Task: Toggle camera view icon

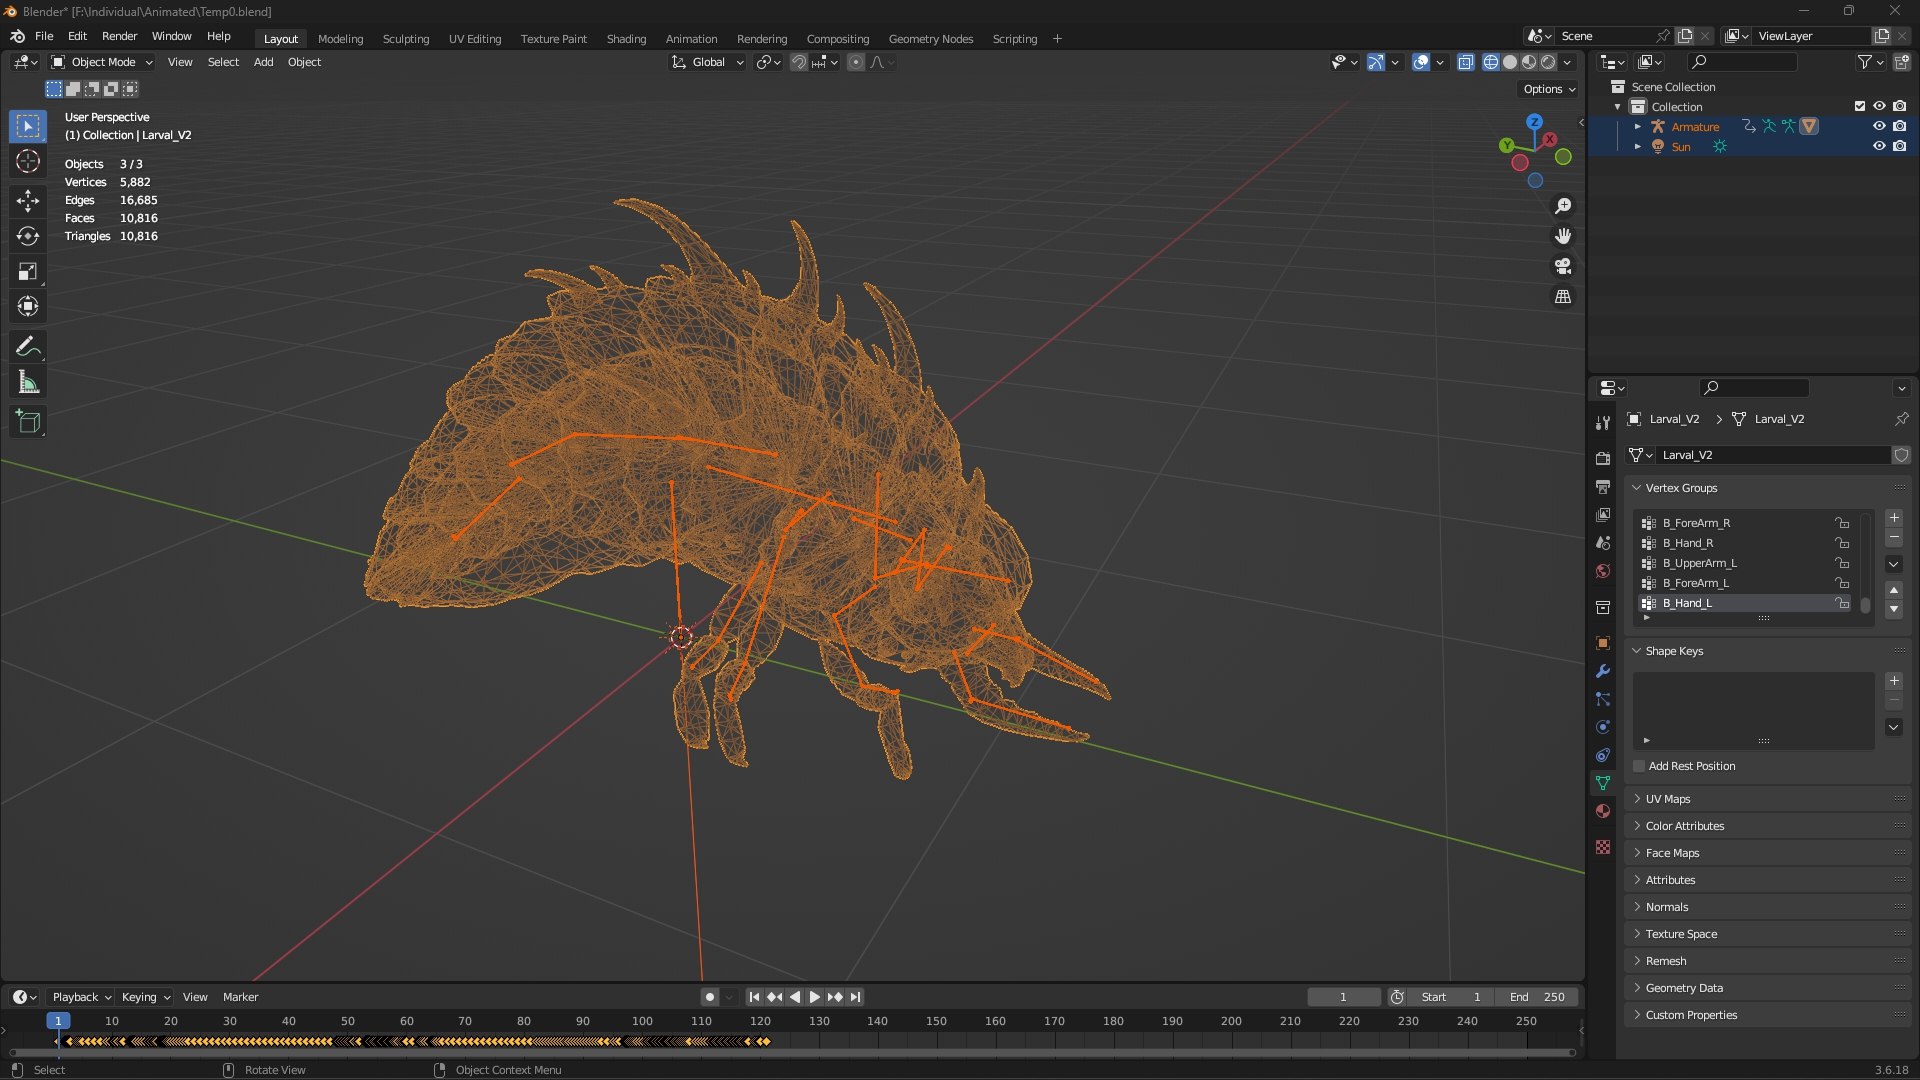Action: (1563, 266)
